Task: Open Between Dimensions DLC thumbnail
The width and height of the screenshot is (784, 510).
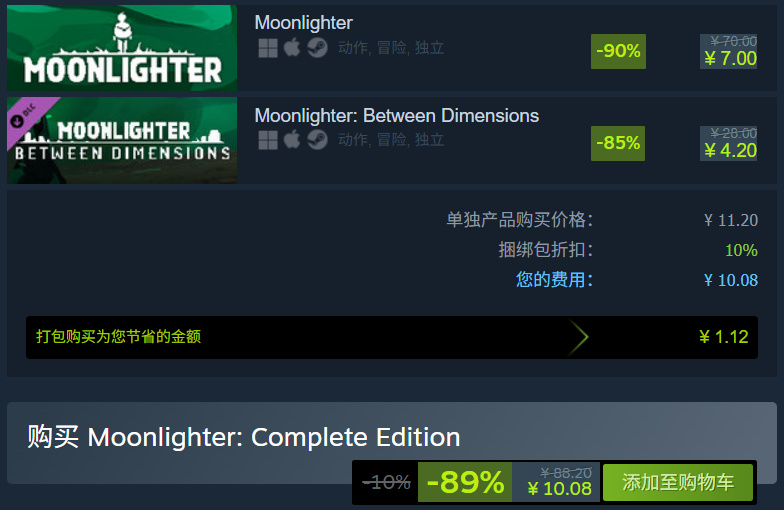Action: point(122,140)
